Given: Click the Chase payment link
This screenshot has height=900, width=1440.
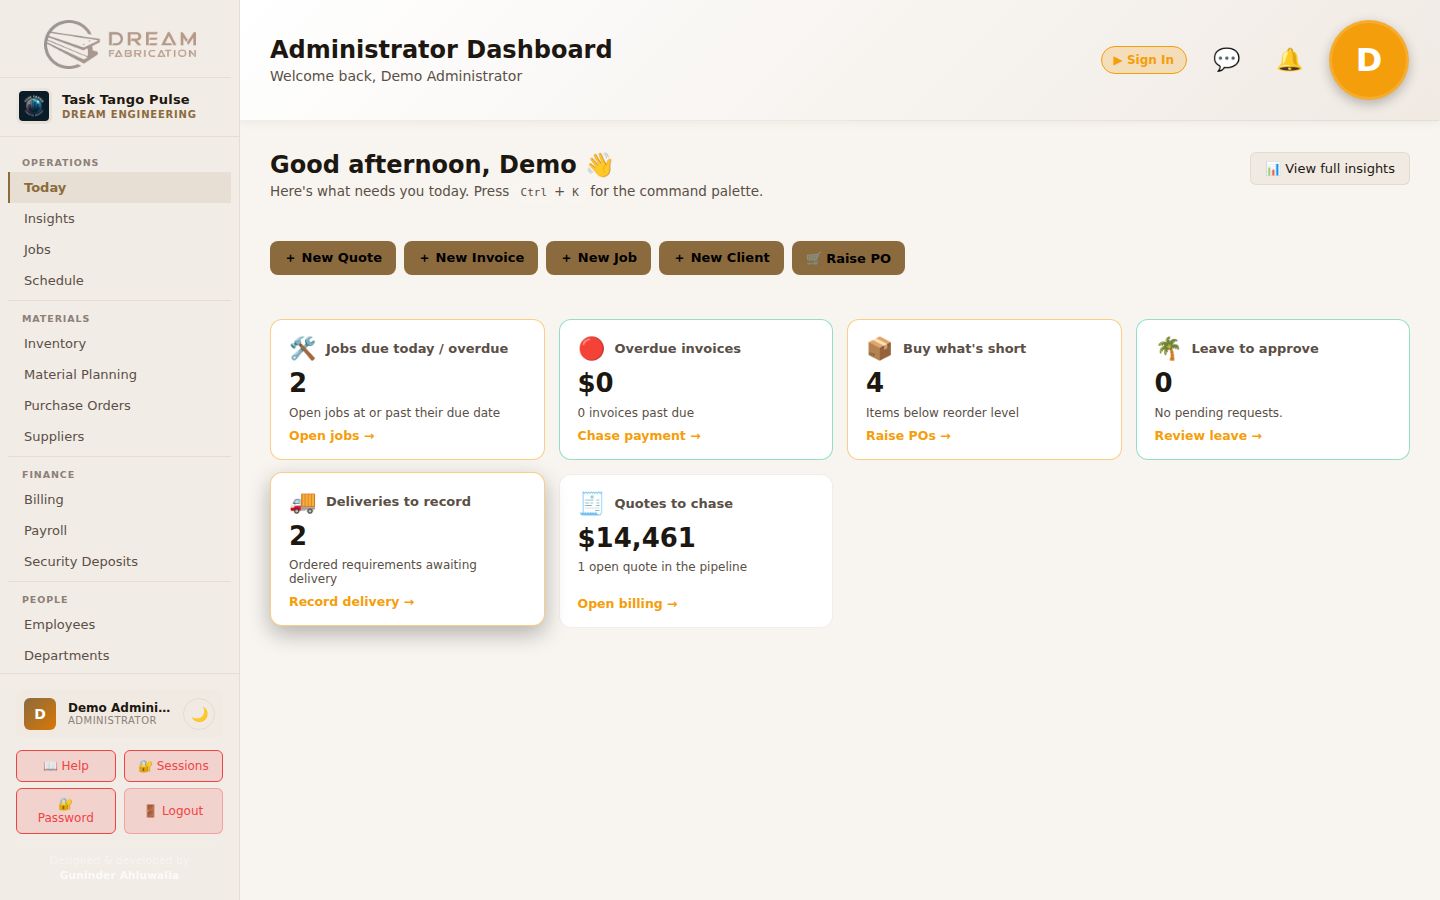Looking at the screenshot, I should [639, 436].
